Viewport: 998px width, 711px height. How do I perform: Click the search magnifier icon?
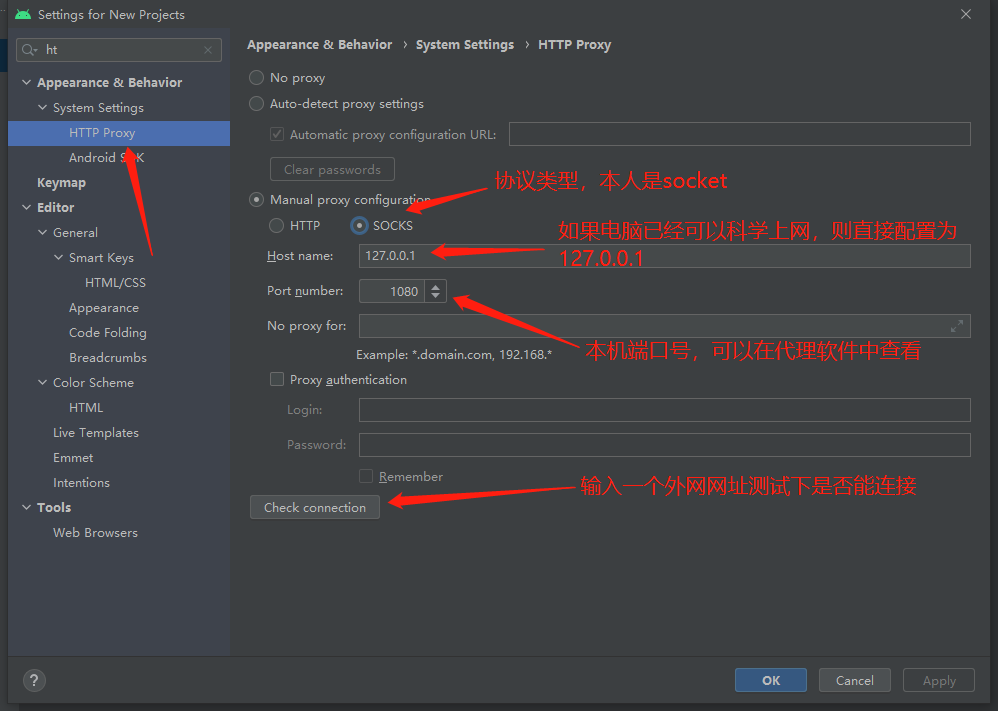pyautogui.click(x=29, y=50)
